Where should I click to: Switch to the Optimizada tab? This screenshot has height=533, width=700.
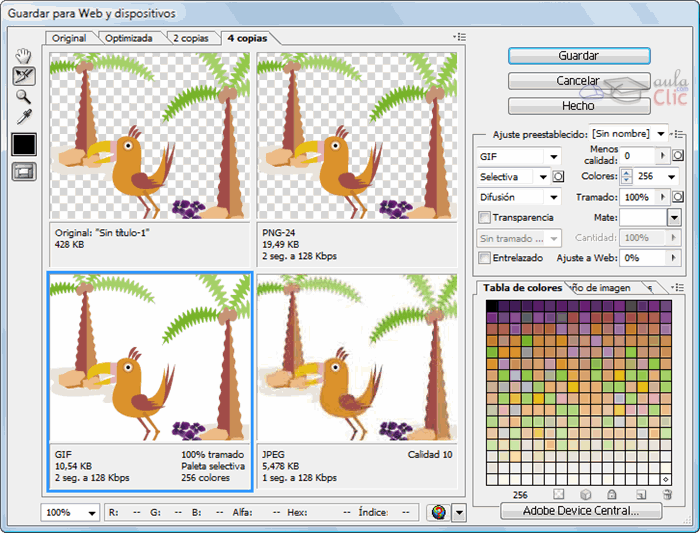tap(129, 38)
